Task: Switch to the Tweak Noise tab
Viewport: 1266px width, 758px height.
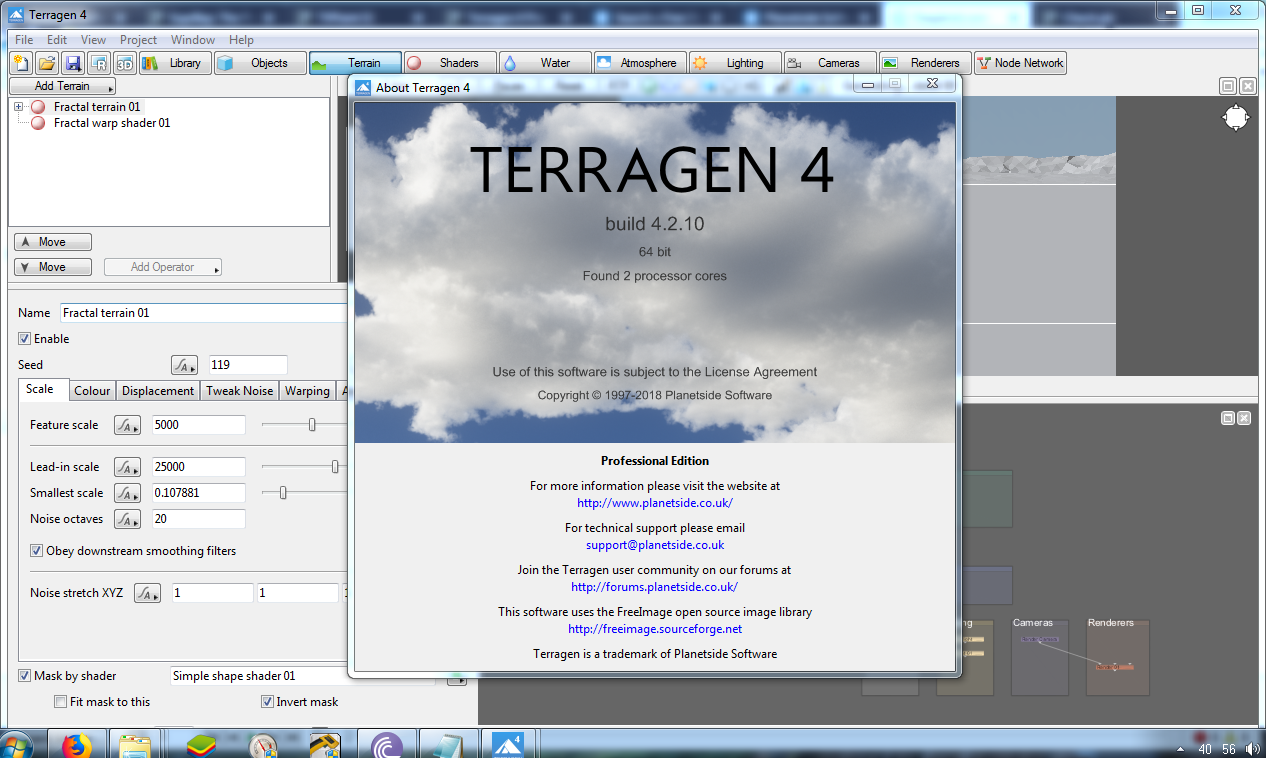Action: (x=239, y=391)
